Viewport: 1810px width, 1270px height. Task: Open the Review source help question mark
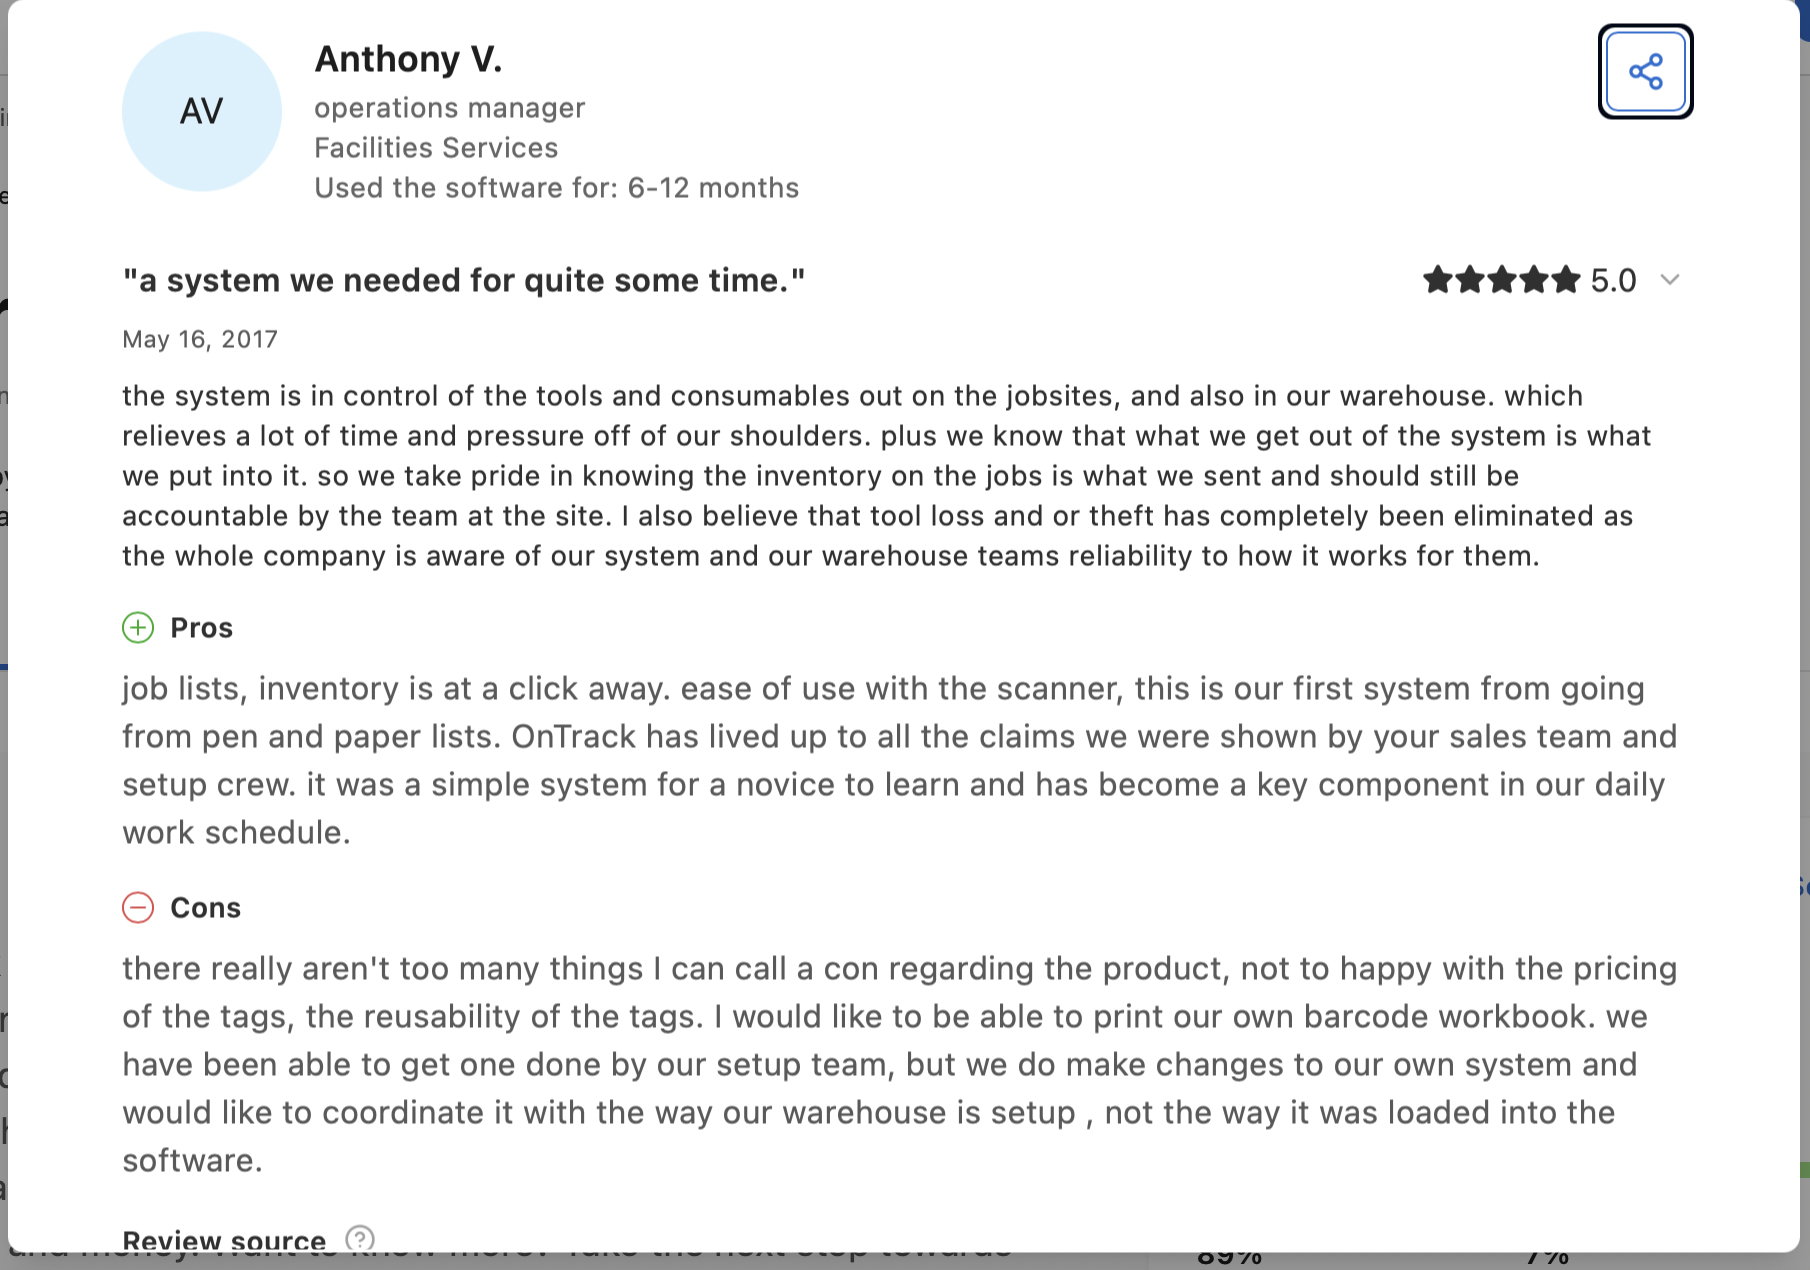click(359, 1239)
